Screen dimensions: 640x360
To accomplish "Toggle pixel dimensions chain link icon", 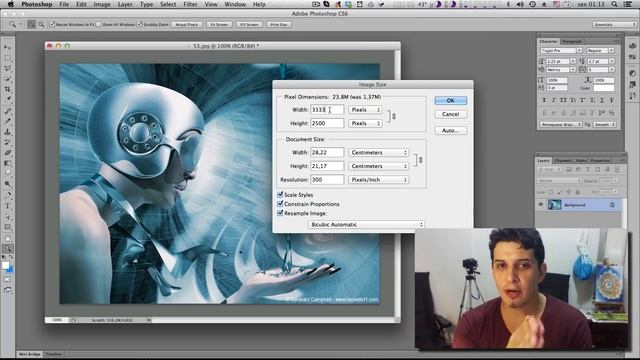I will 394,116.
